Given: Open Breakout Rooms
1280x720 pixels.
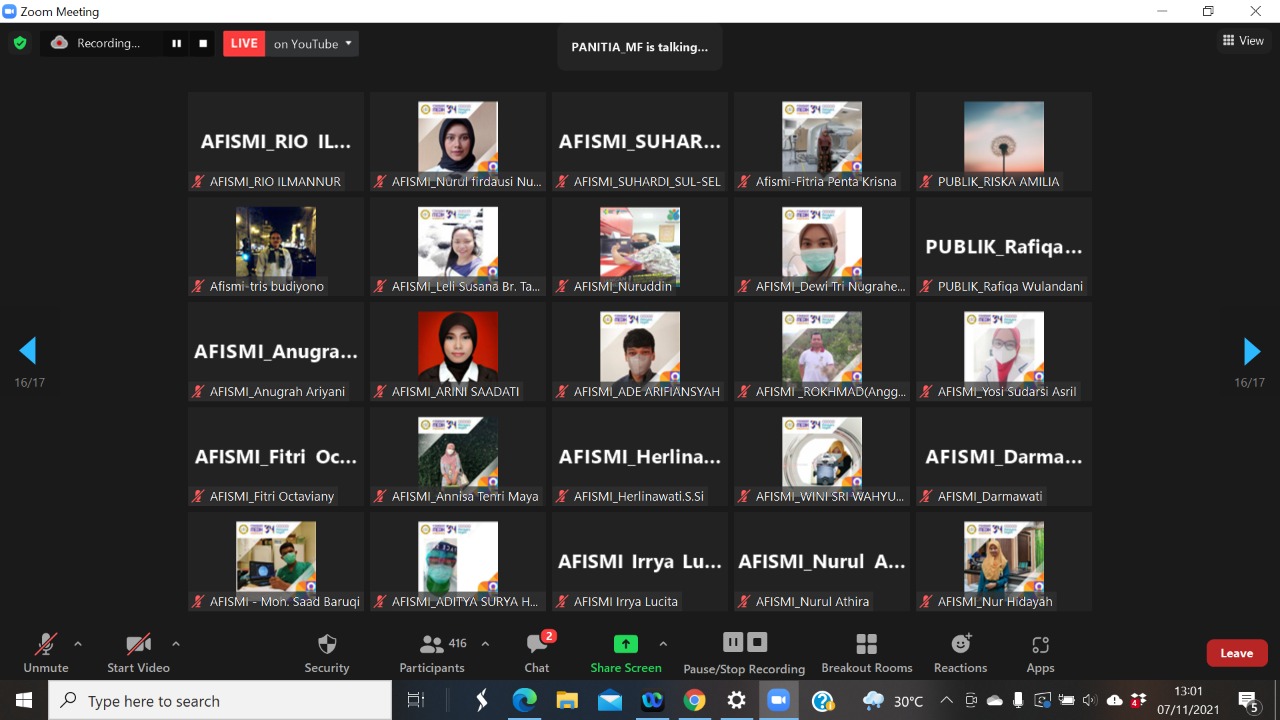Looking at the screenshot, I should [866, 653].
